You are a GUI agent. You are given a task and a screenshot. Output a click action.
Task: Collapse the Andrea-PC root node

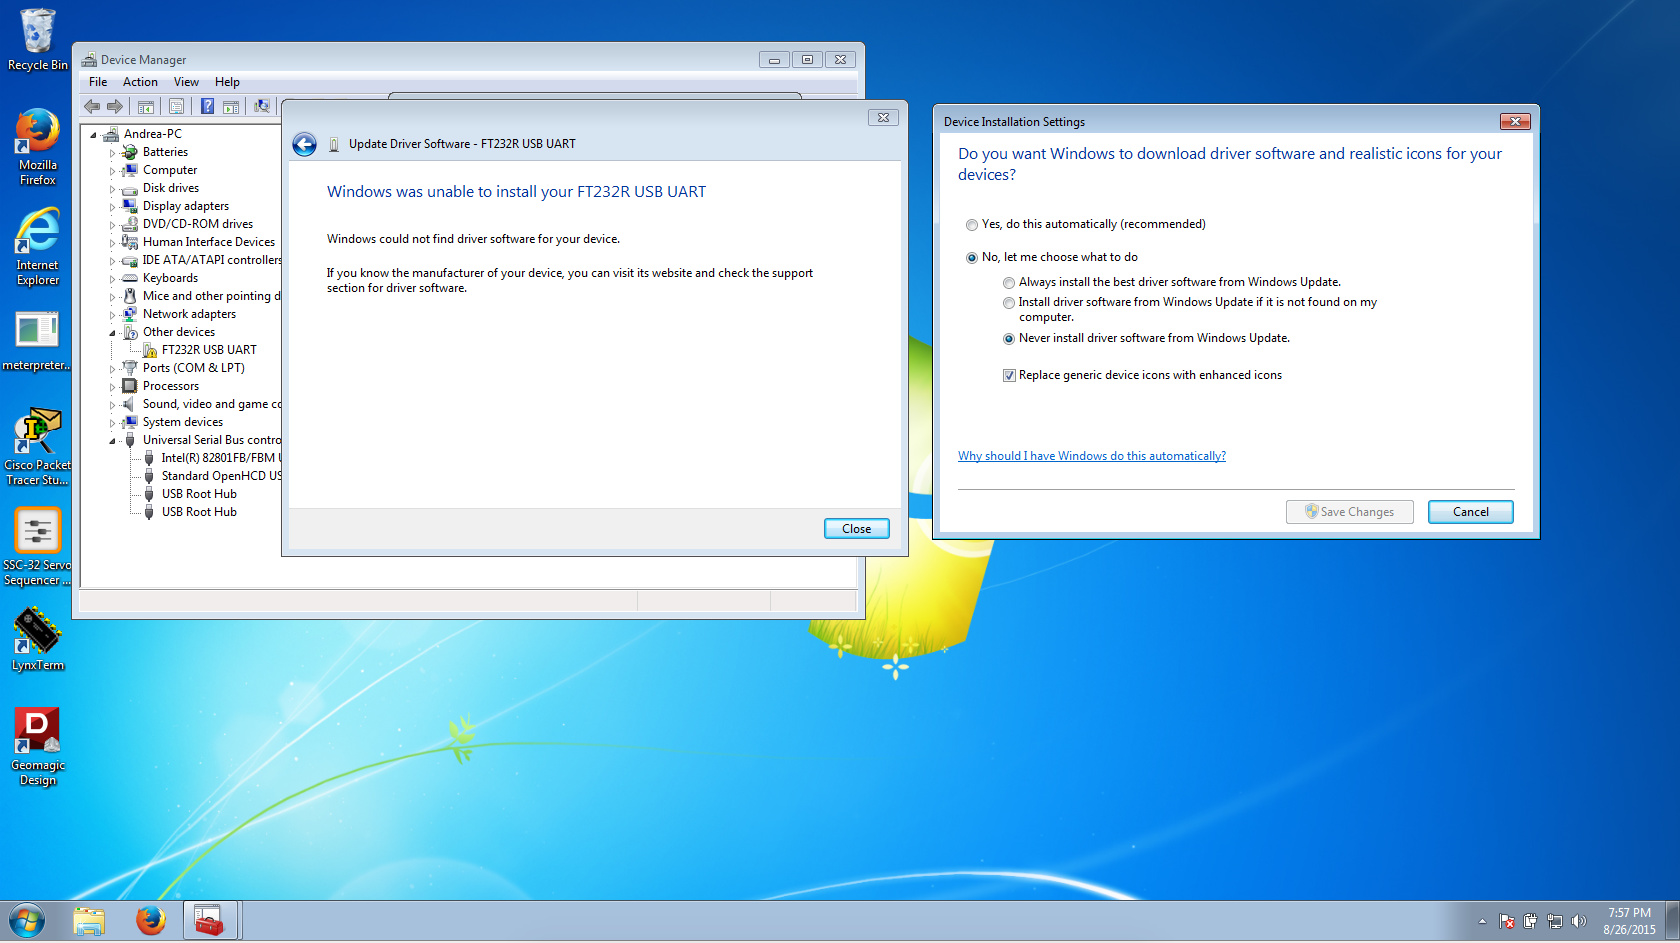point(94,135)
